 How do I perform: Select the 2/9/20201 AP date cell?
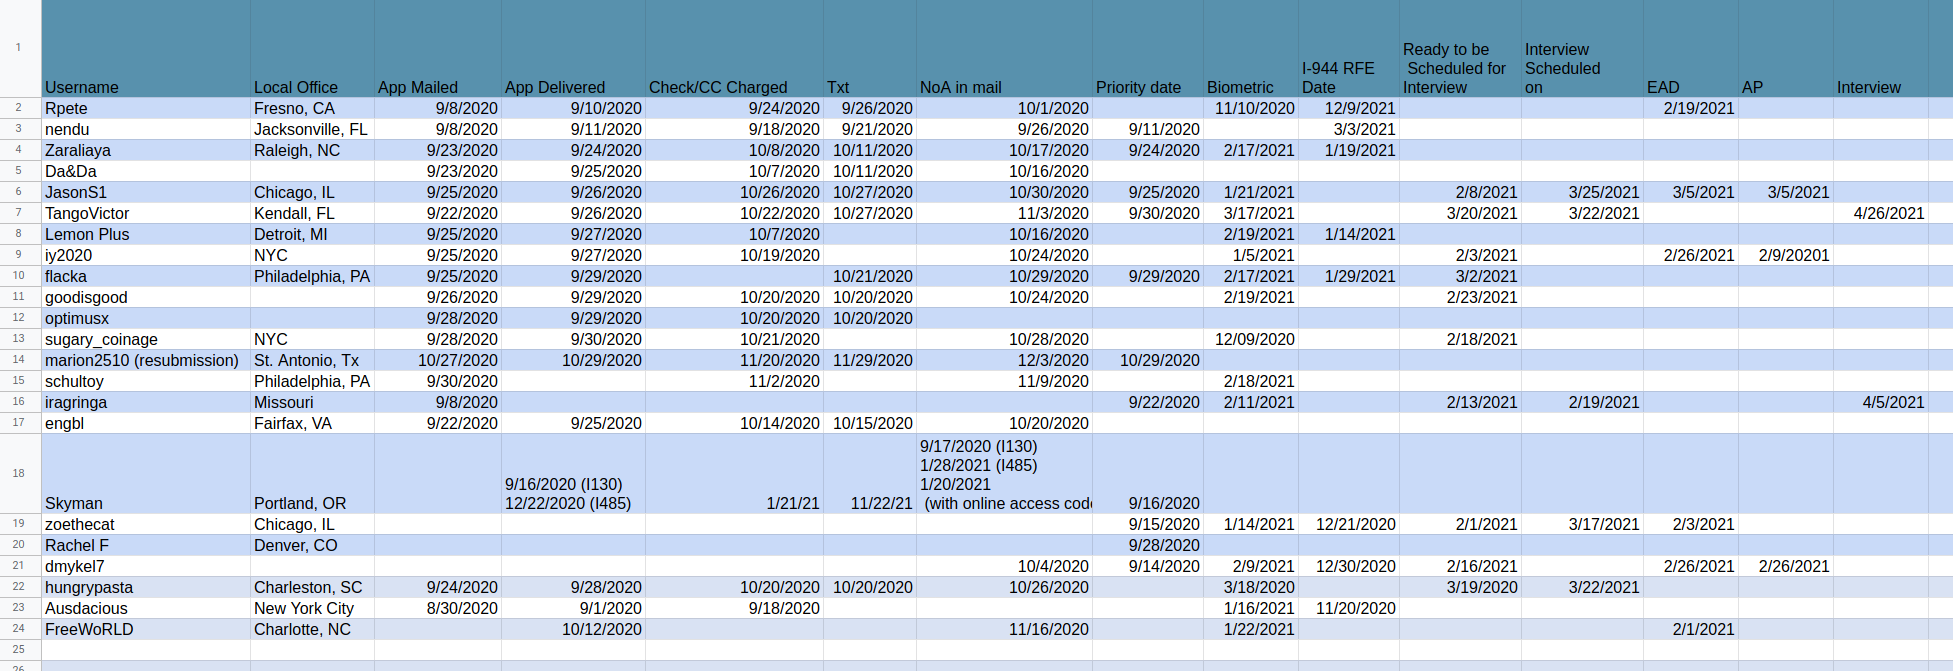1786,255
